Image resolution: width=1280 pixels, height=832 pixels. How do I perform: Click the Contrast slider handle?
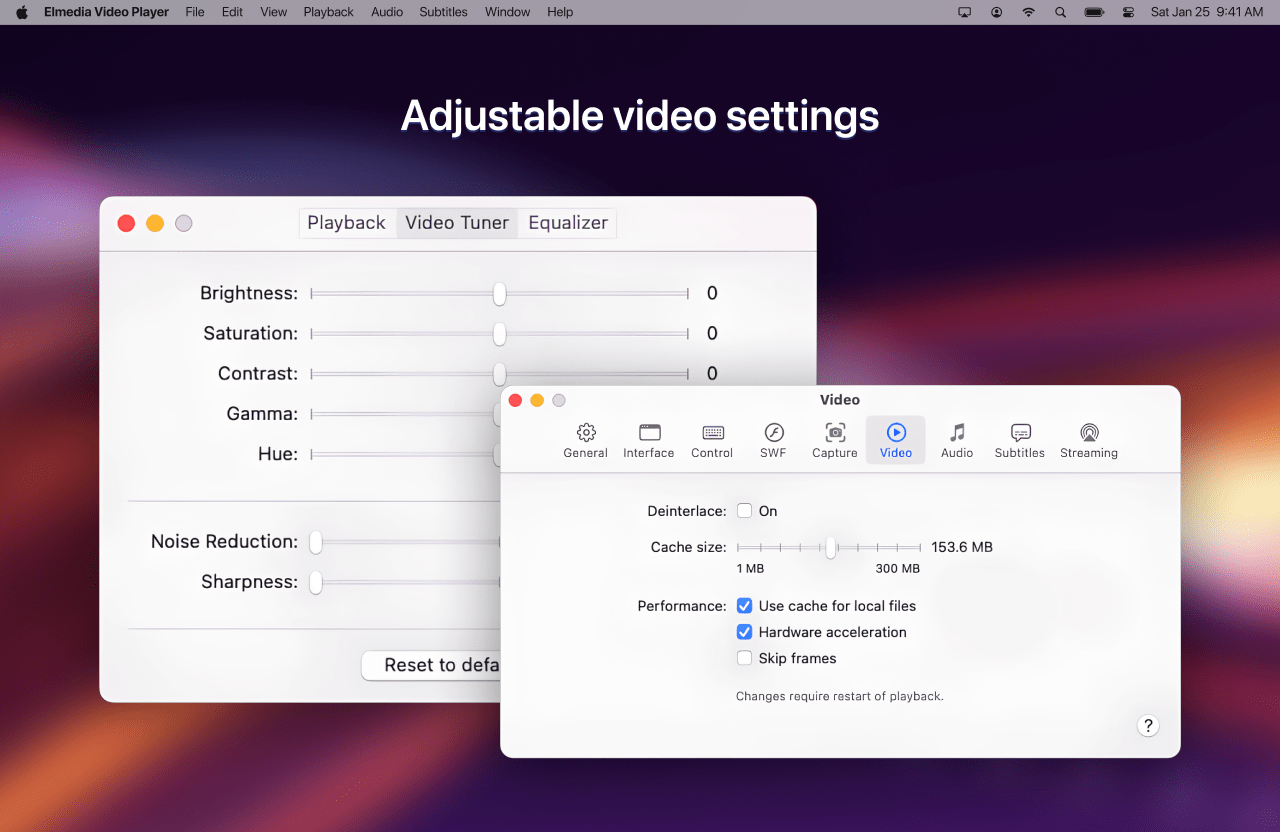tap(499, 374)
